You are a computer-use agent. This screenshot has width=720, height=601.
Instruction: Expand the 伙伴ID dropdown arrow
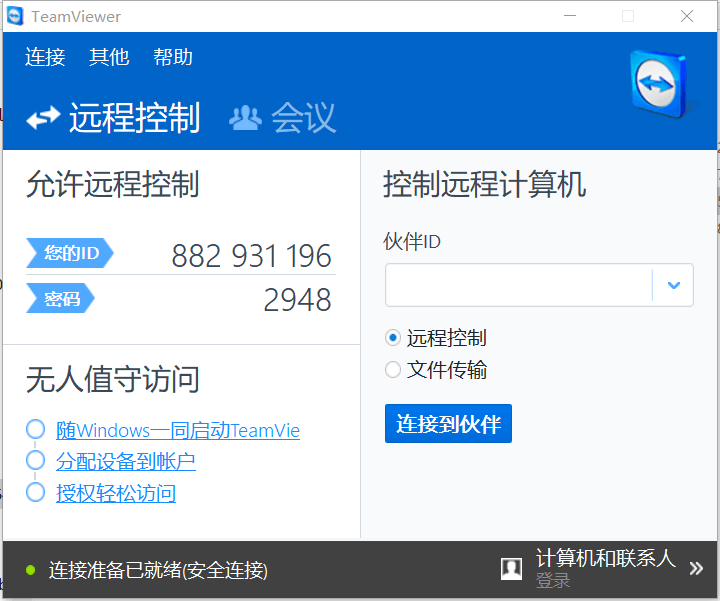[x=674, y=285]
